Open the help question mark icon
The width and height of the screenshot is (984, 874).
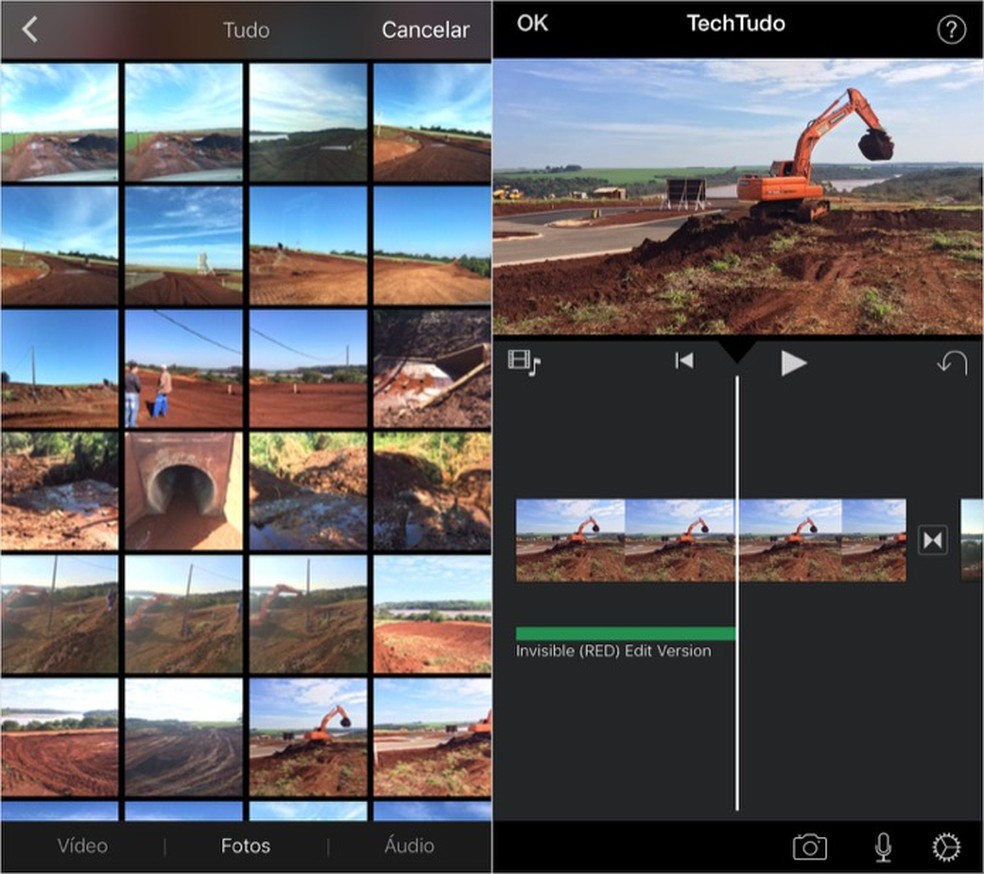pos(951,29)
